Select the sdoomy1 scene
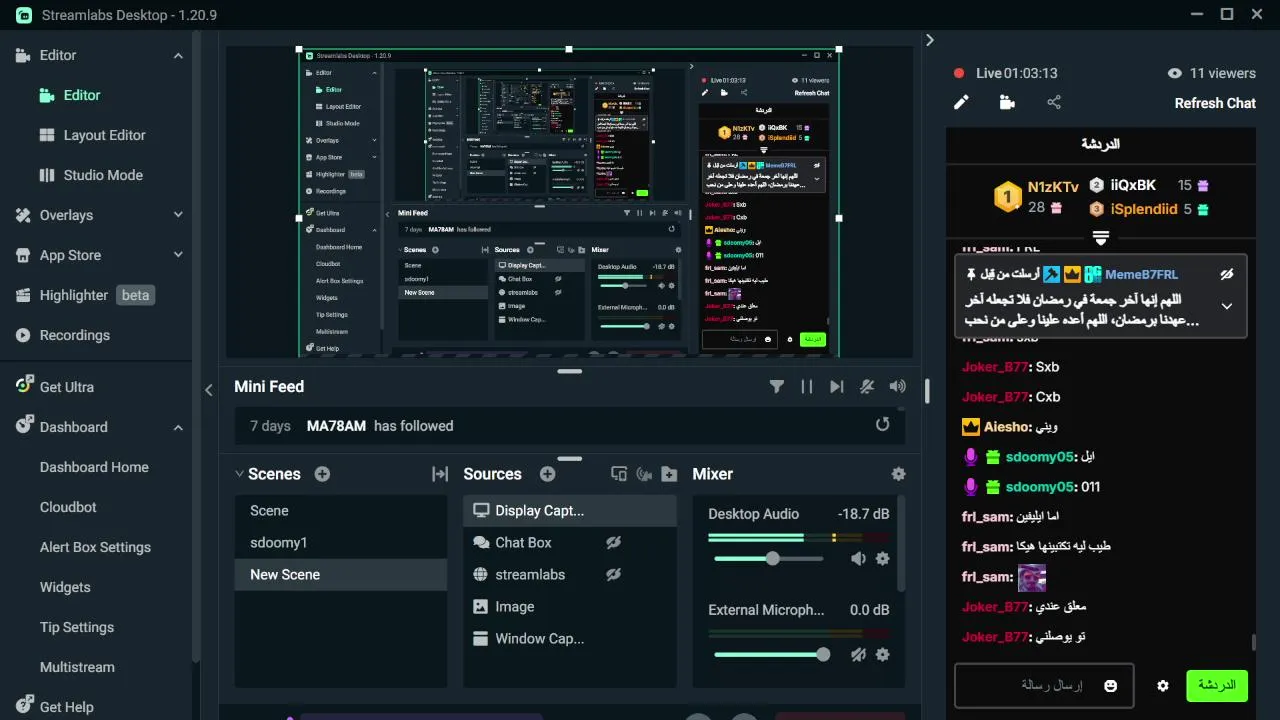 (341, 542)
